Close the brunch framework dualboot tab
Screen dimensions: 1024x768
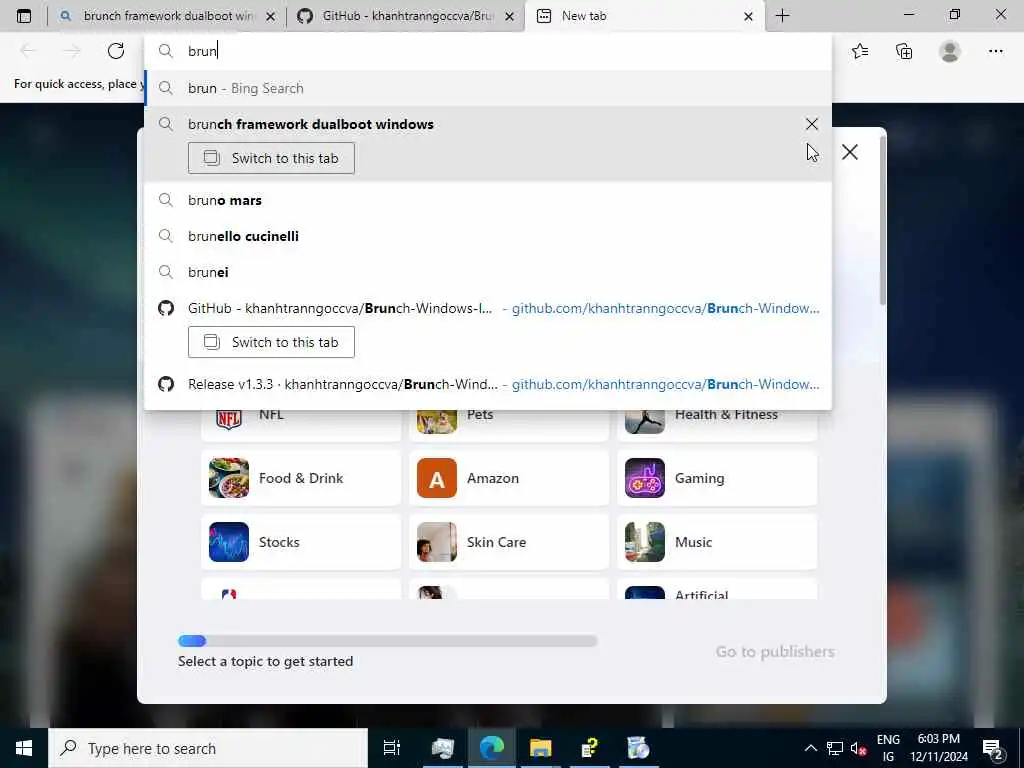(270, 16)
